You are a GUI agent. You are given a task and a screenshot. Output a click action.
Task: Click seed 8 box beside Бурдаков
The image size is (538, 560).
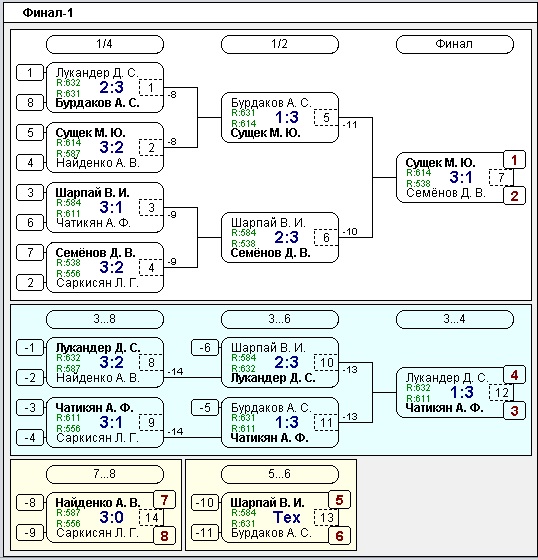[30, 103]
